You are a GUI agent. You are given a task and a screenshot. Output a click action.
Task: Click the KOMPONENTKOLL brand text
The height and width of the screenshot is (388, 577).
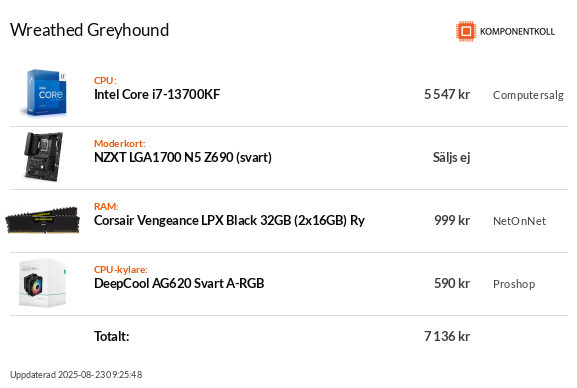click(x=517, y=32)
